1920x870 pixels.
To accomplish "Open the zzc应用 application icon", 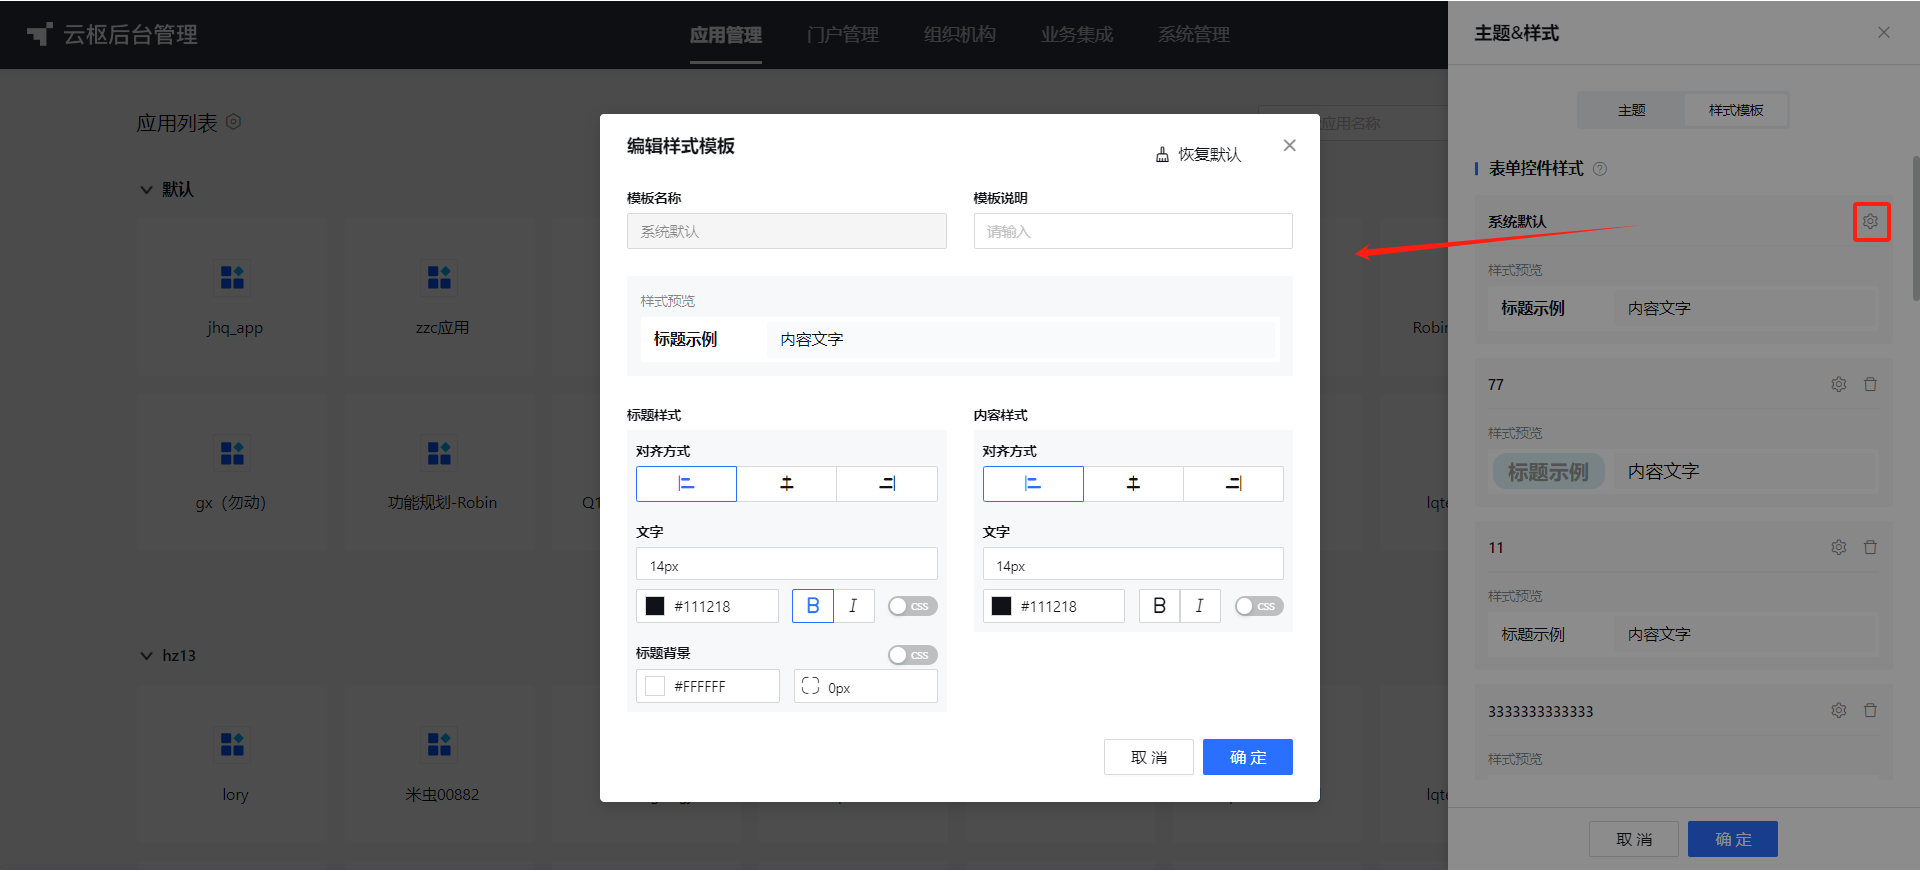I will pyautogui.click(x=439, y=277).
